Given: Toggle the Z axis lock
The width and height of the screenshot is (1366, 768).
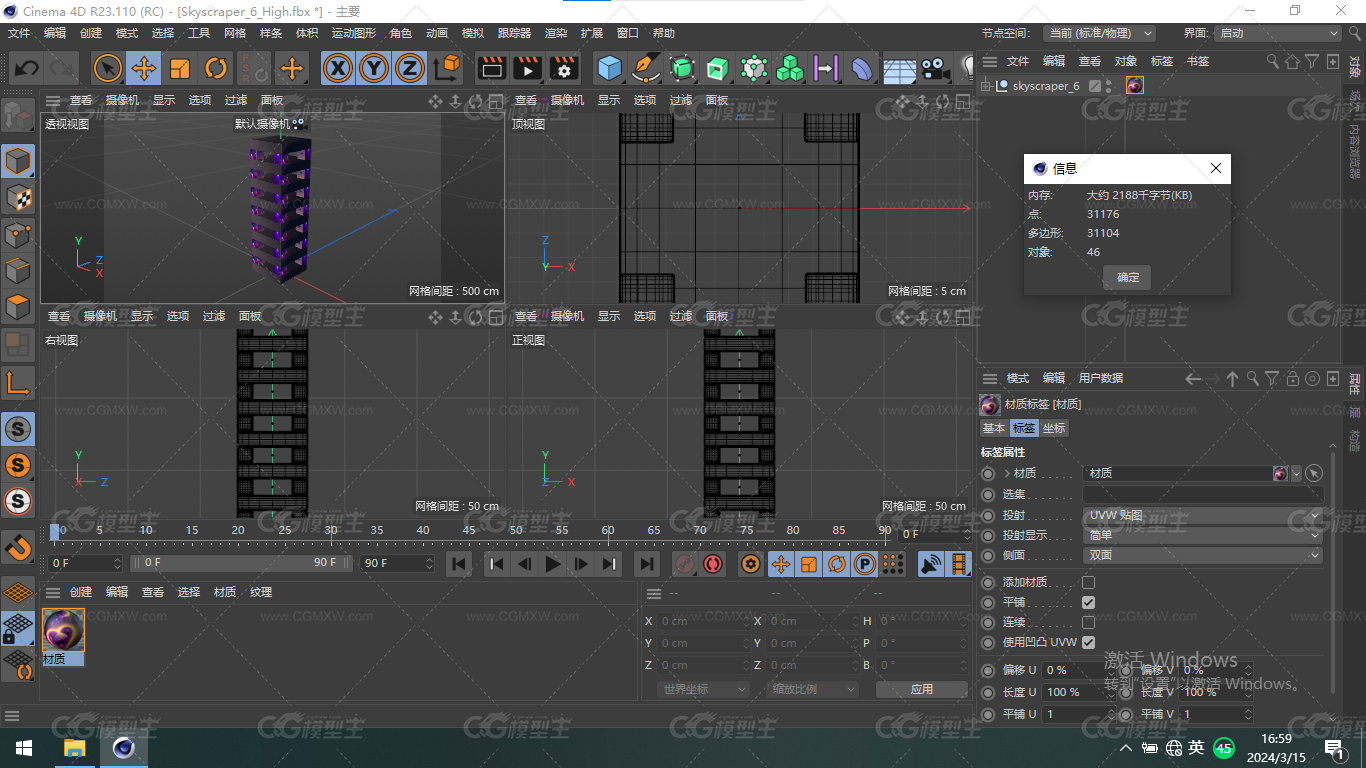Looking at the screenshot, I should [x=410, y=68].
